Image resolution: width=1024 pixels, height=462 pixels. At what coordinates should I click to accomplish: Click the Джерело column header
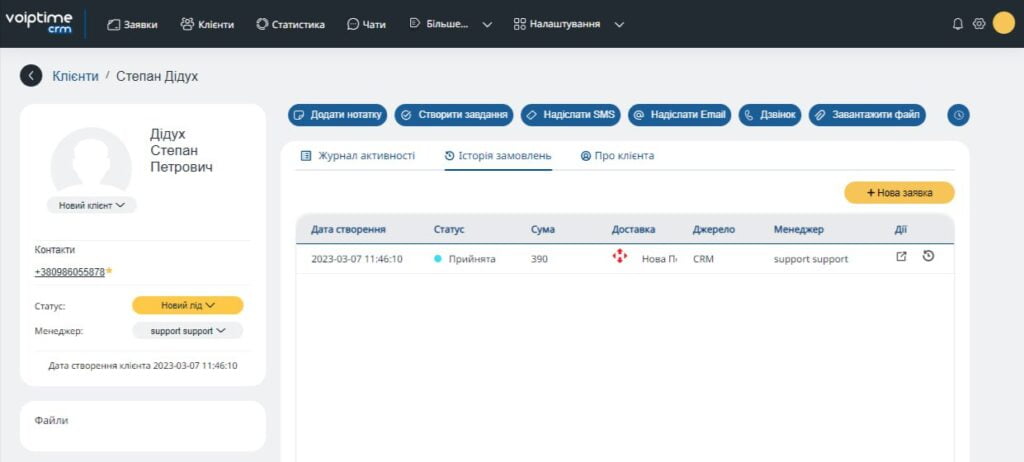(x=714, y=229)
